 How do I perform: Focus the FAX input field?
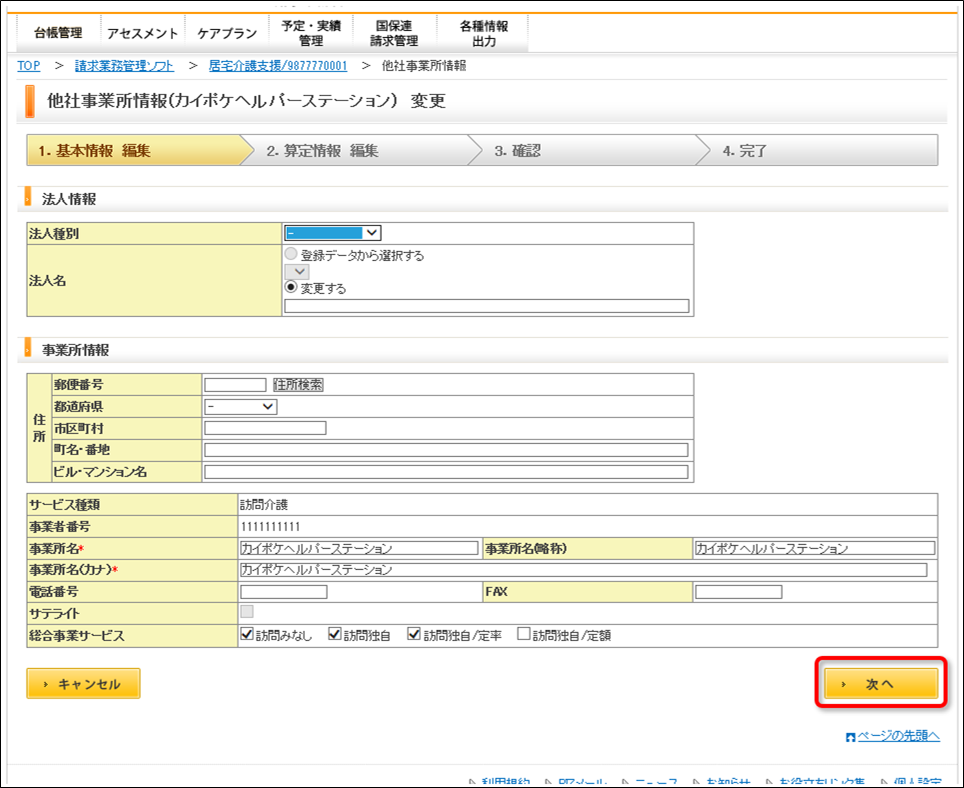(738, 592)
